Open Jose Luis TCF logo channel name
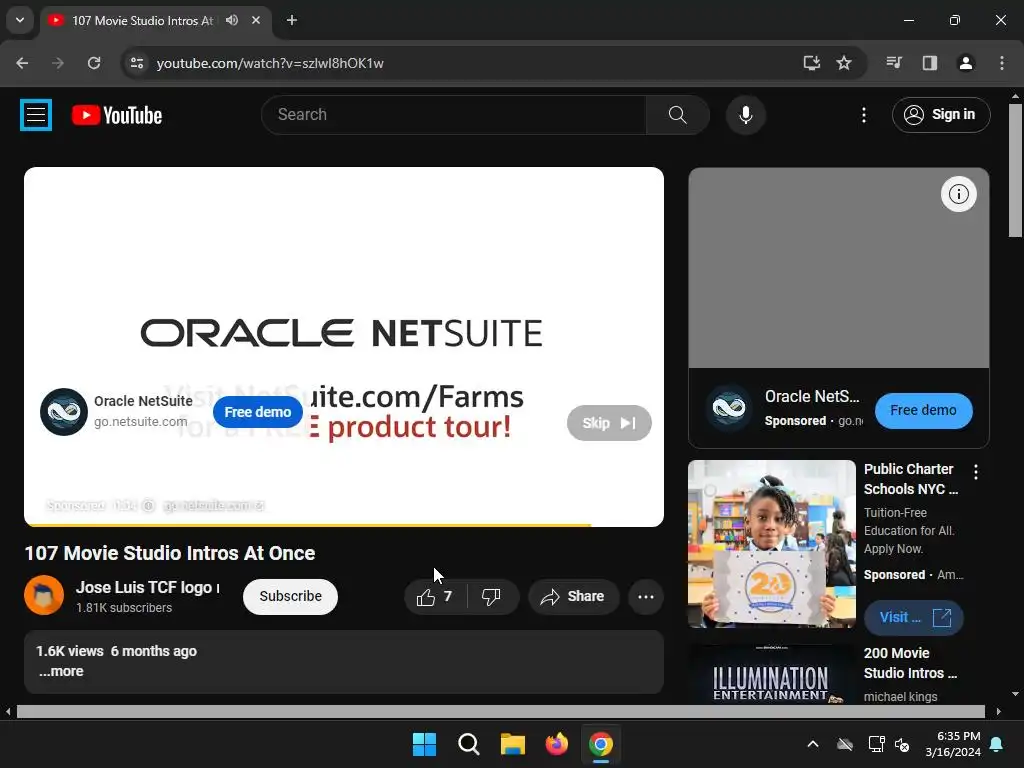 pos(148,587)
